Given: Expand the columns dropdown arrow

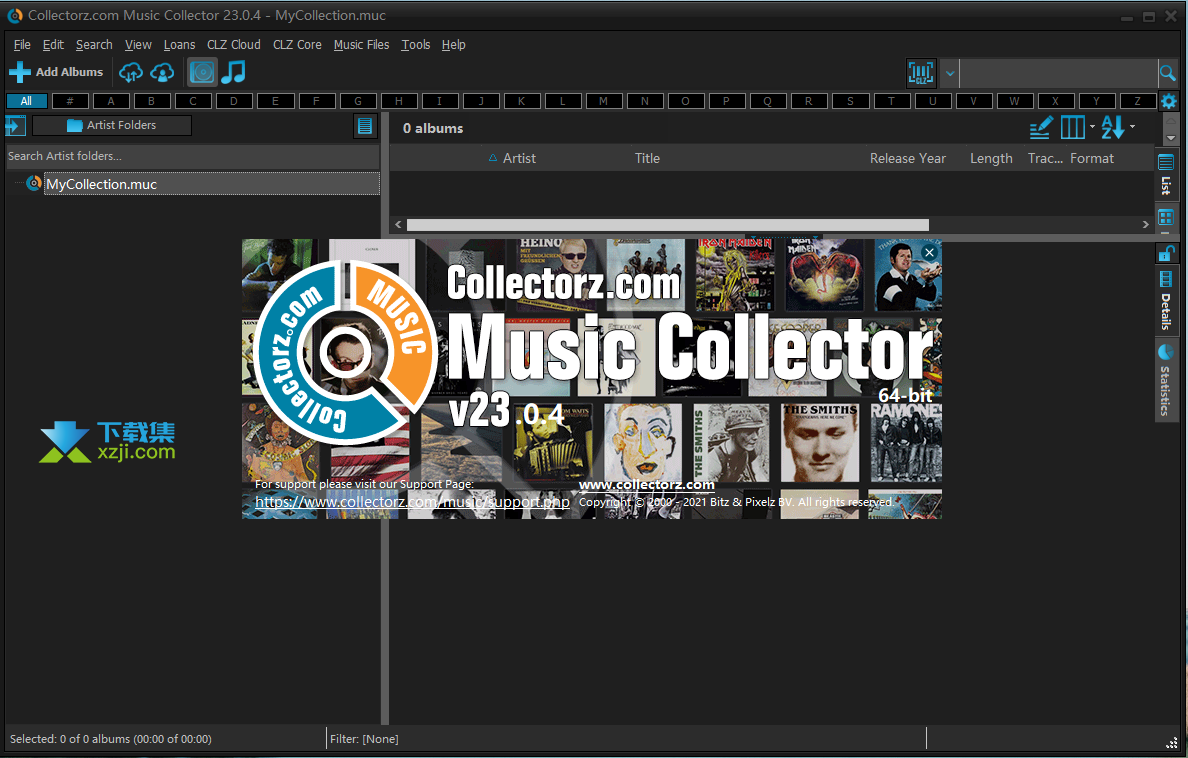Looking at the screenshot, I should (1092, 127).
